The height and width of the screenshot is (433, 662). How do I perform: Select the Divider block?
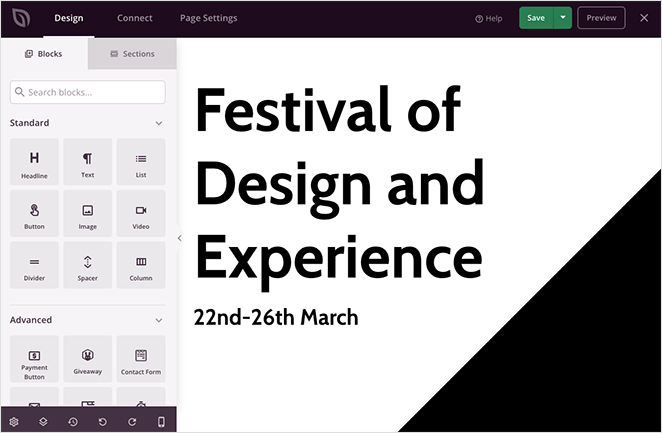click(x=34, y=265)
